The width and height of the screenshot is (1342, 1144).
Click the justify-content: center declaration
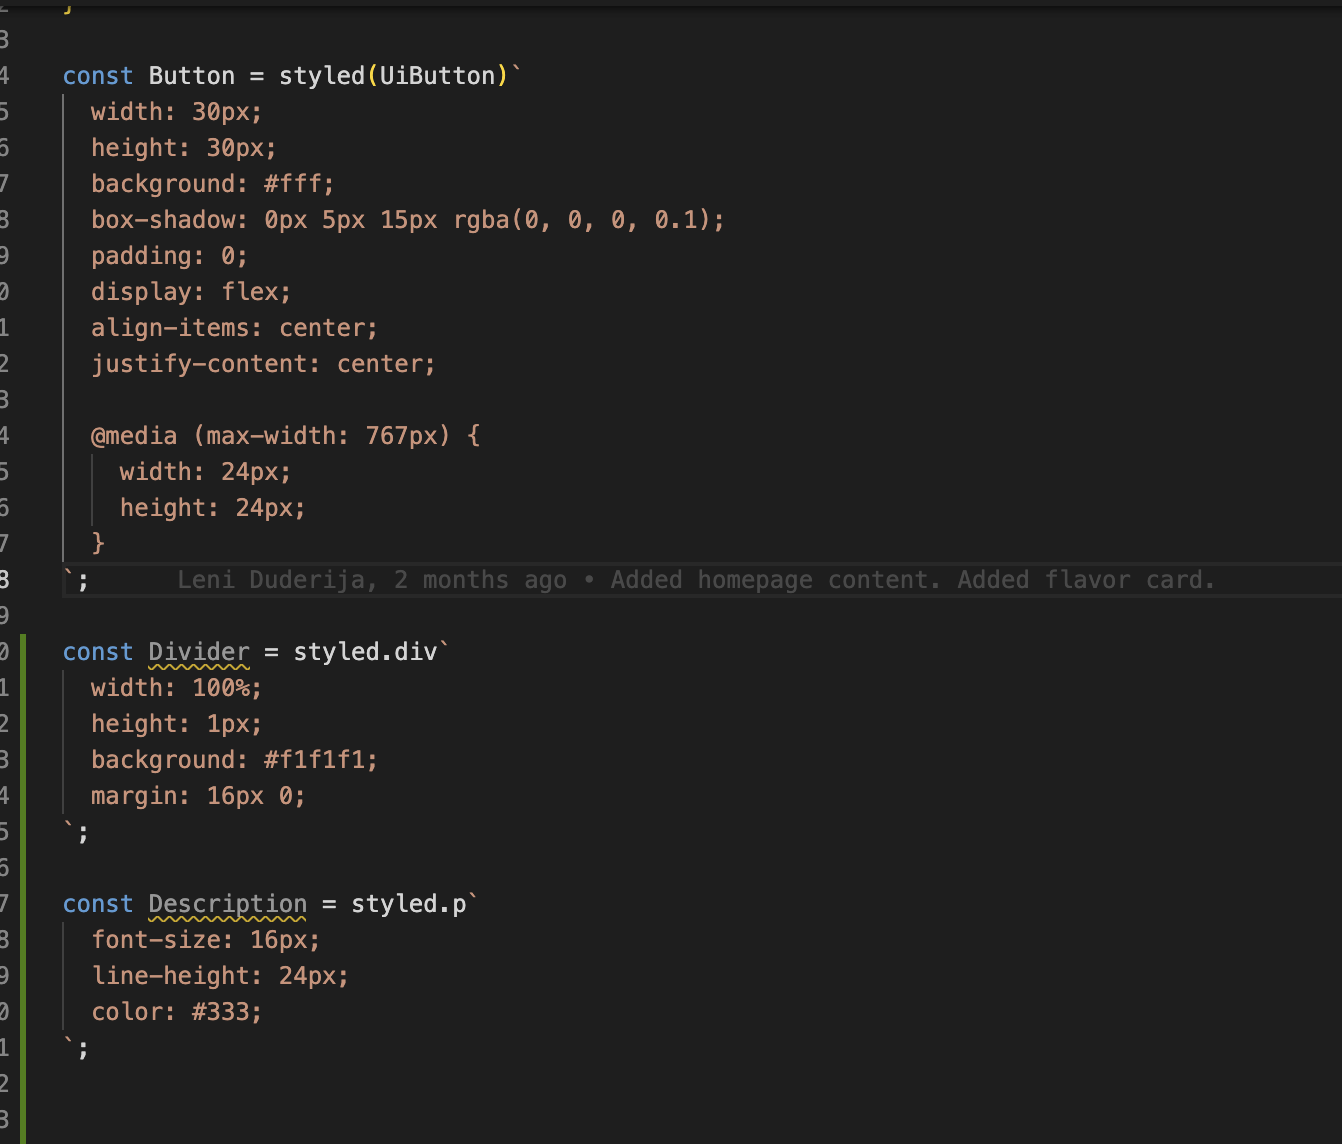point(262,363)
